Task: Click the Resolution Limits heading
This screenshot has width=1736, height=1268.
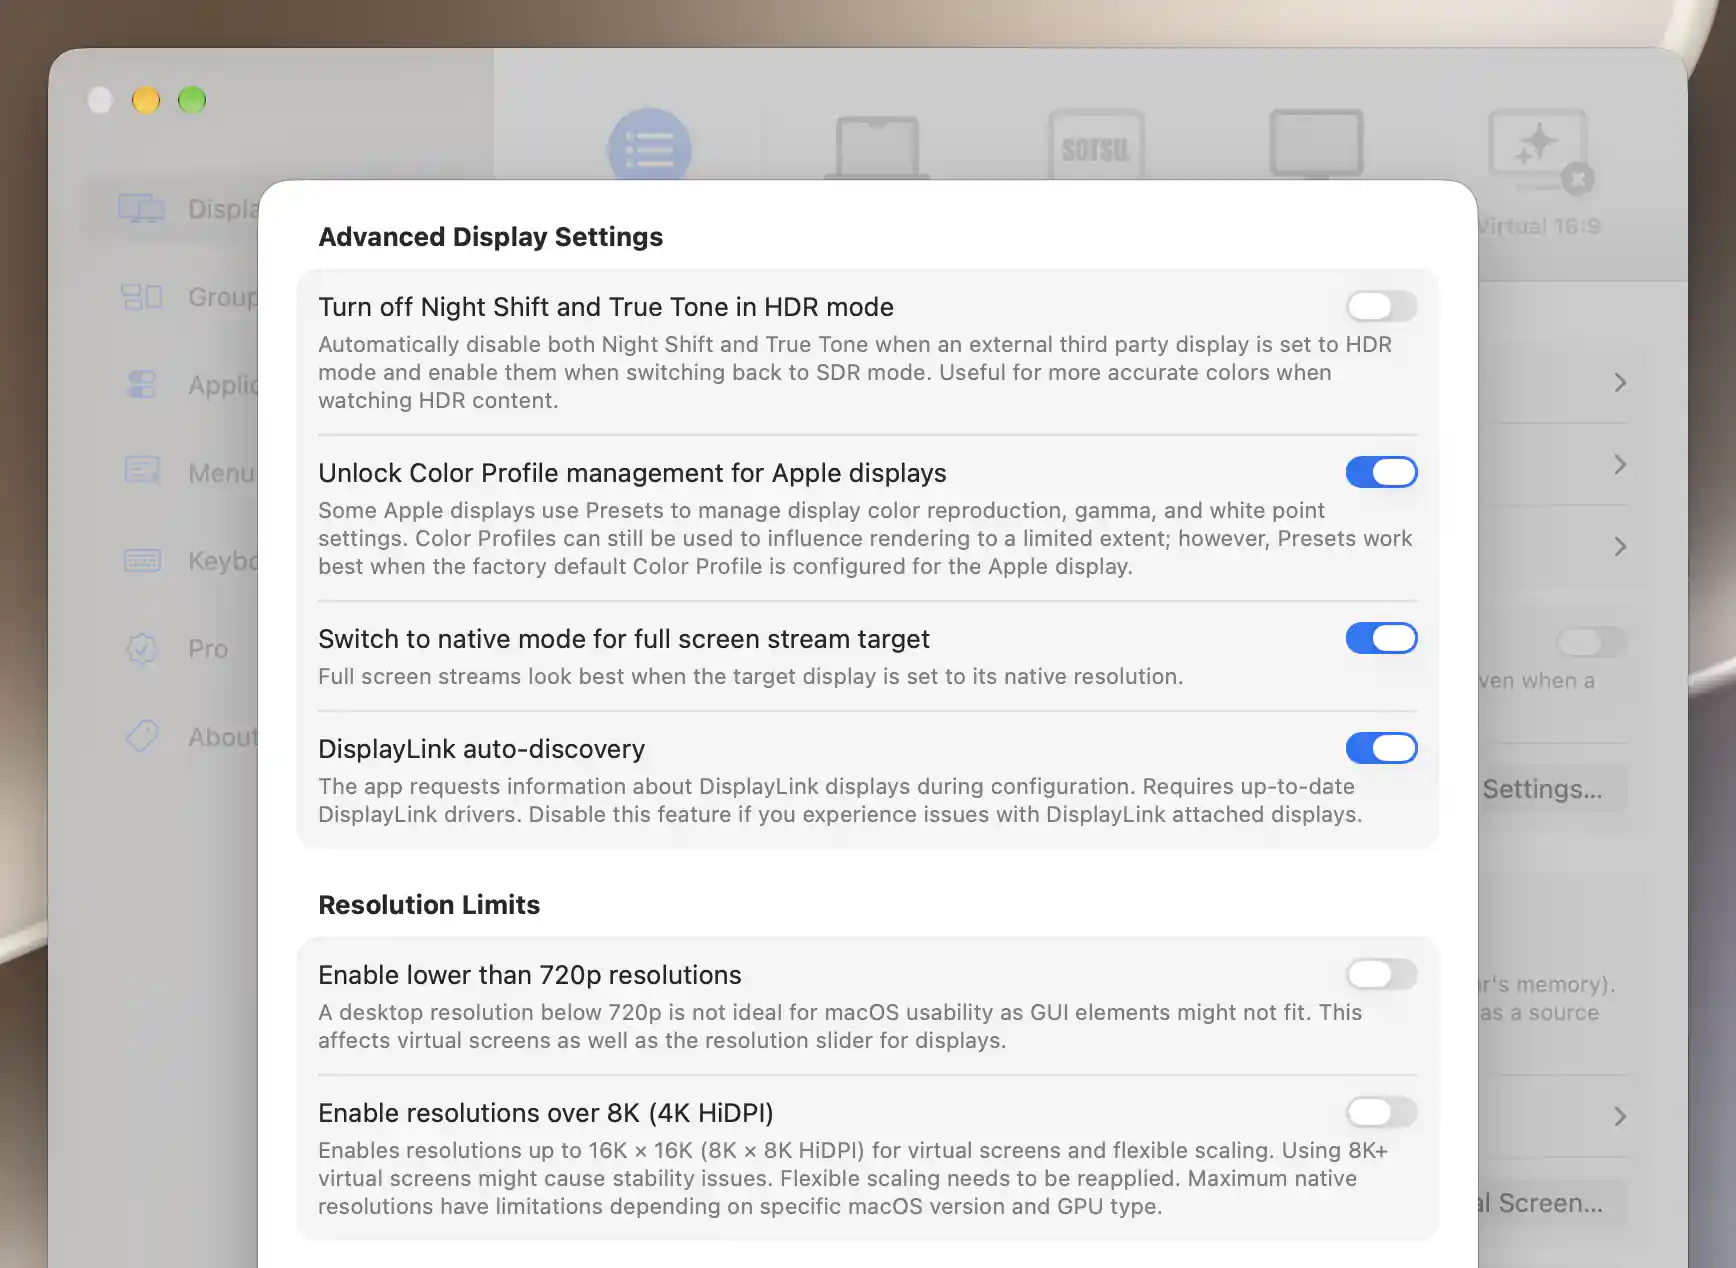Action: 429,905
